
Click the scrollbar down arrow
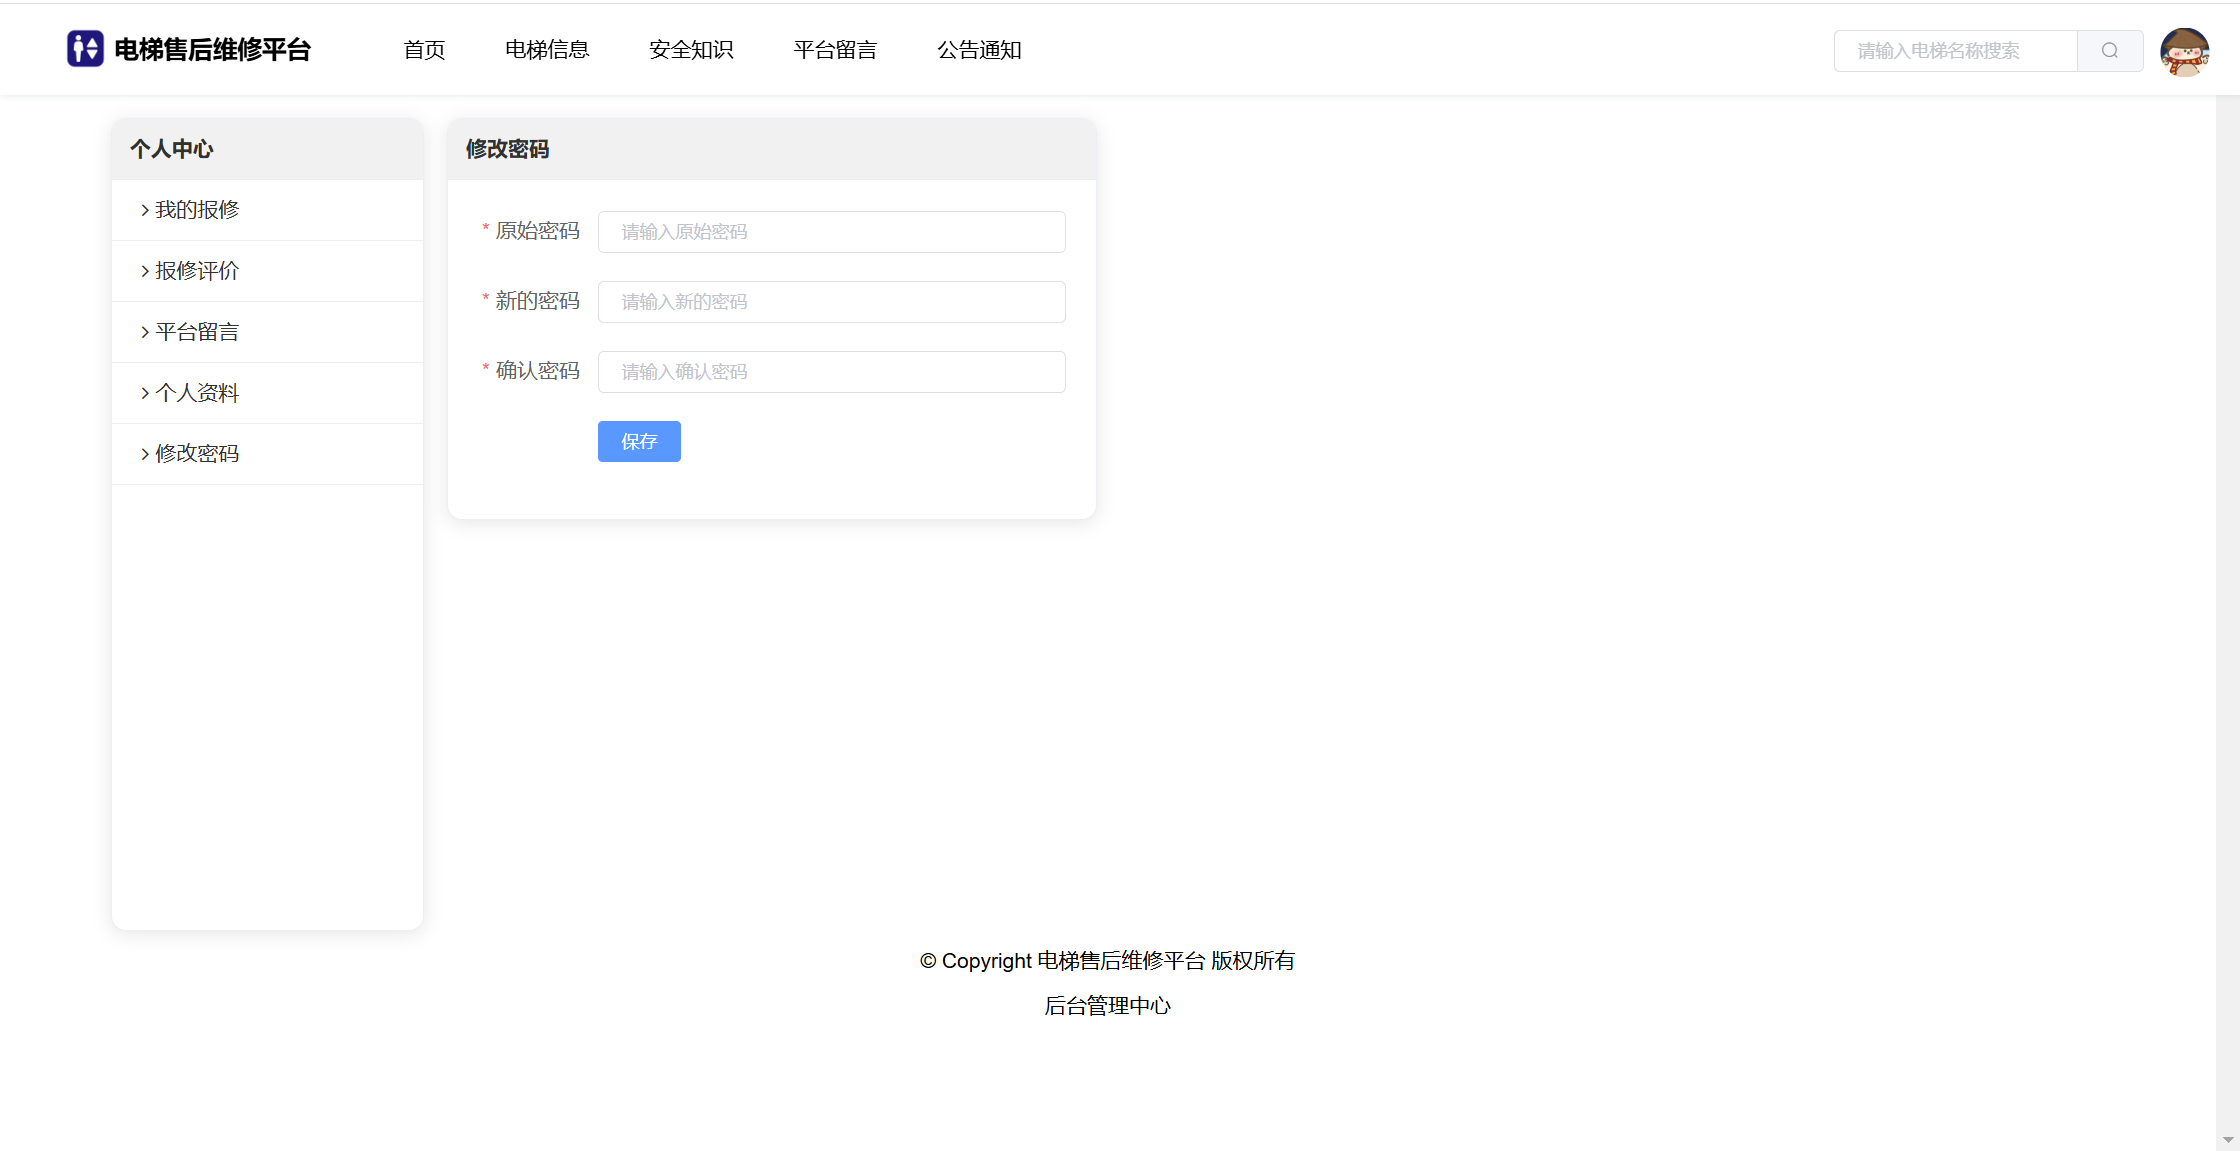[x=2227, y=1140]
